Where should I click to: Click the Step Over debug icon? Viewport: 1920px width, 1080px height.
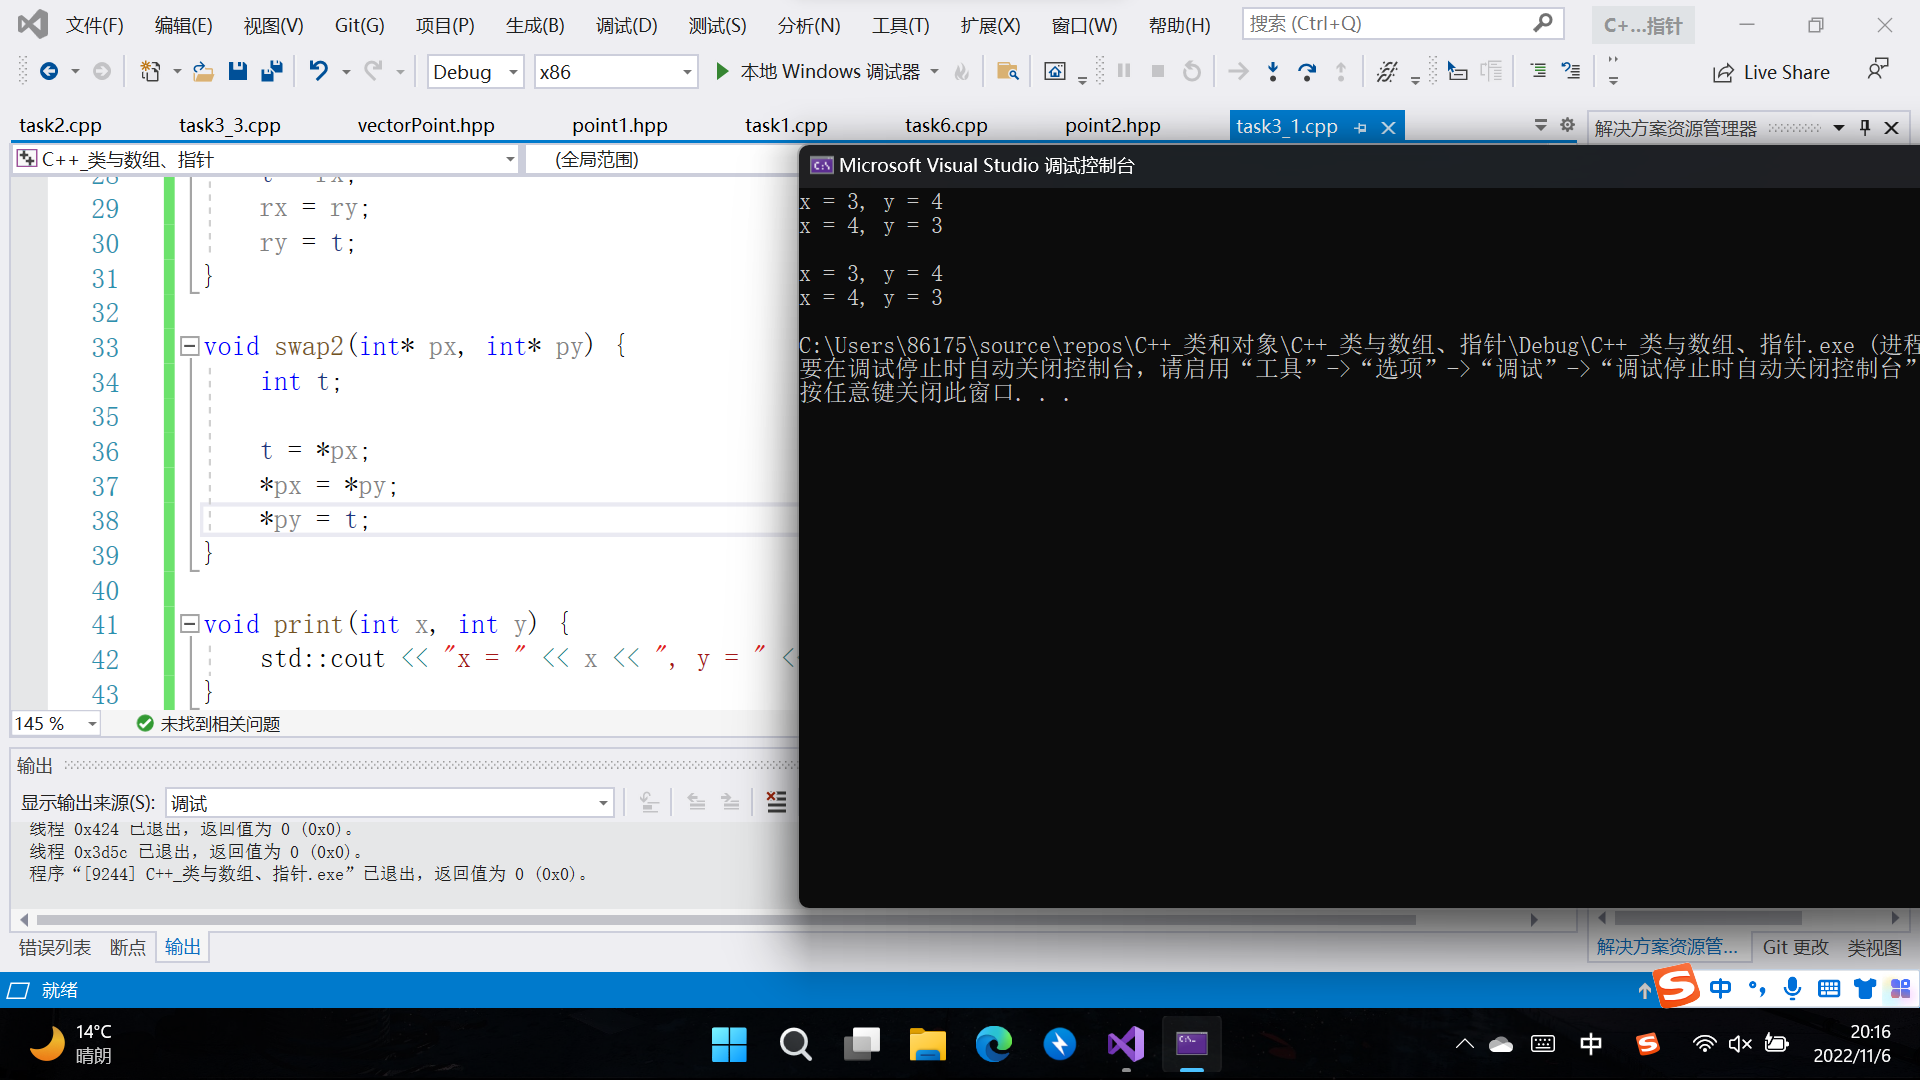(1306, 71)
